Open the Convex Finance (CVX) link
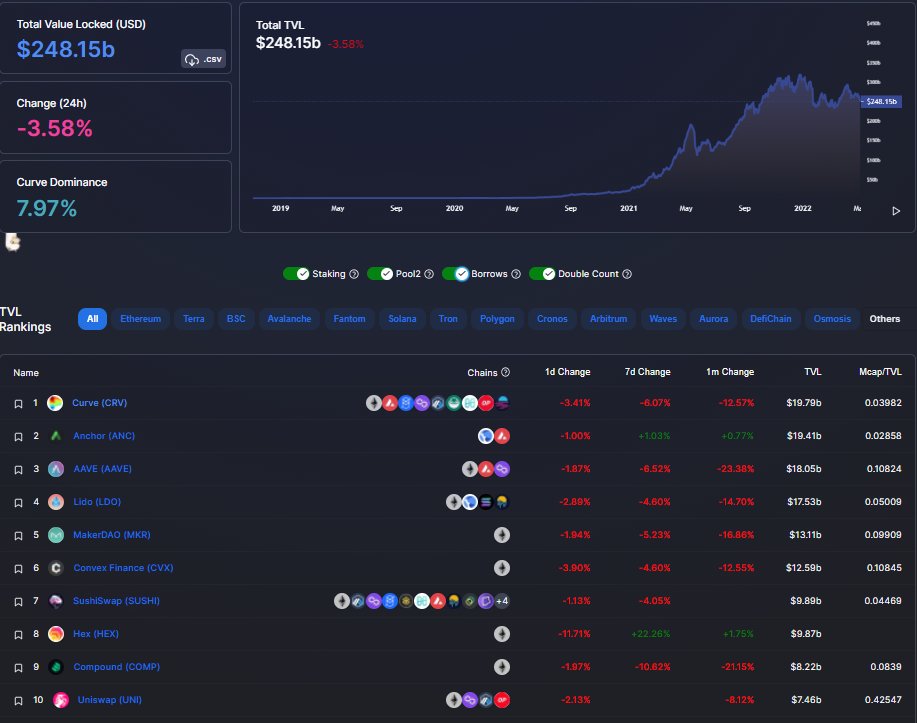This screenshot has height=723, width=917. pos(123,568)
